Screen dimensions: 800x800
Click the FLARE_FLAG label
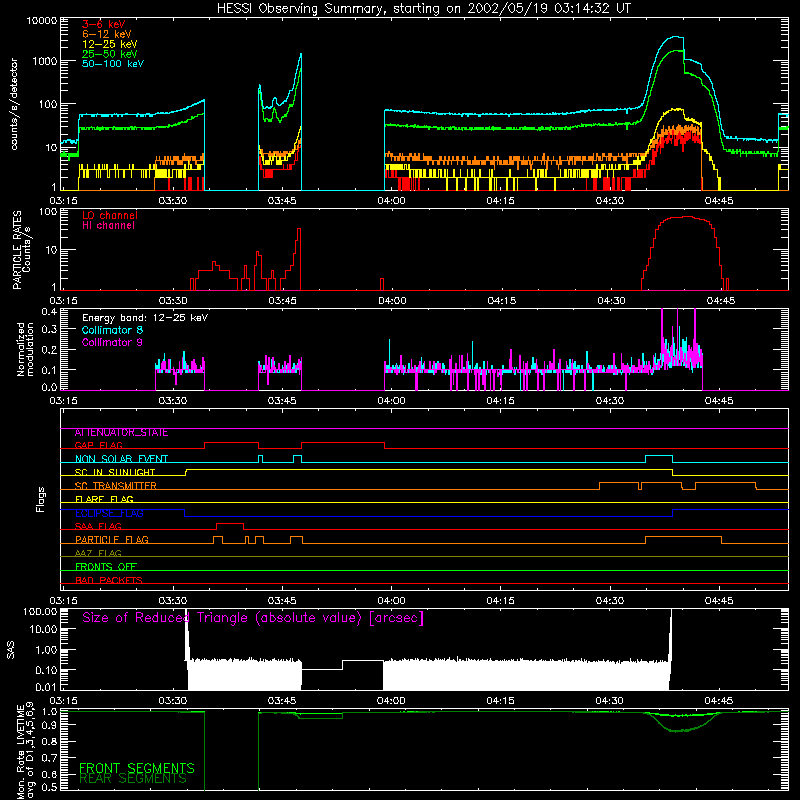[x=104, y=499]
